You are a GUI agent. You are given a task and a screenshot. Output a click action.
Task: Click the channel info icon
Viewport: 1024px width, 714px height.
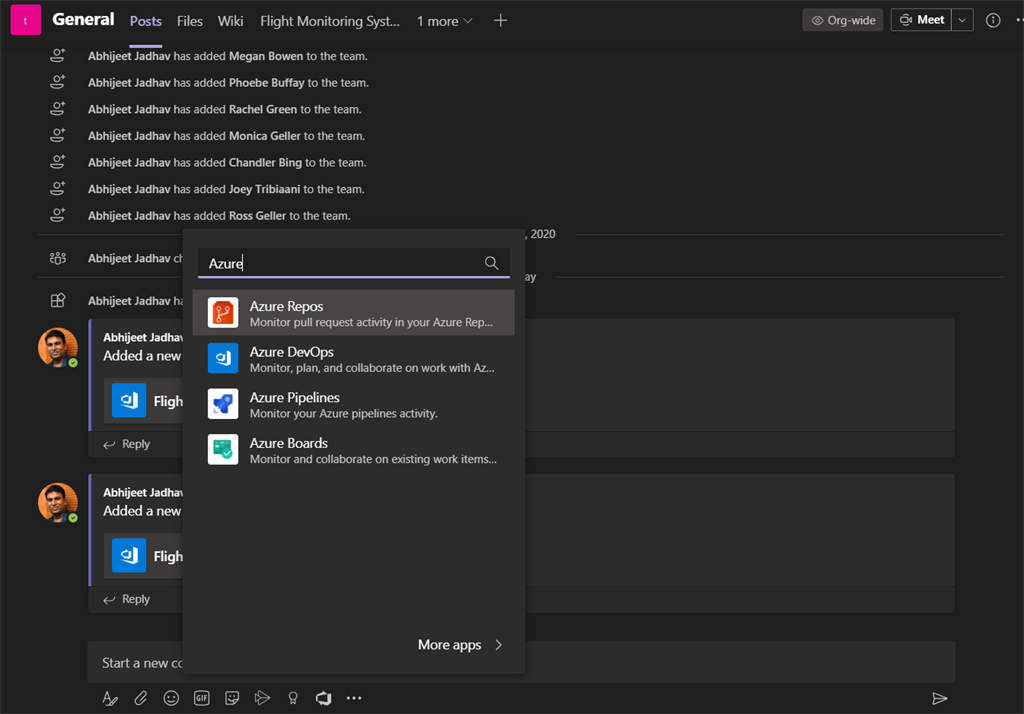[x=993, y=20]
